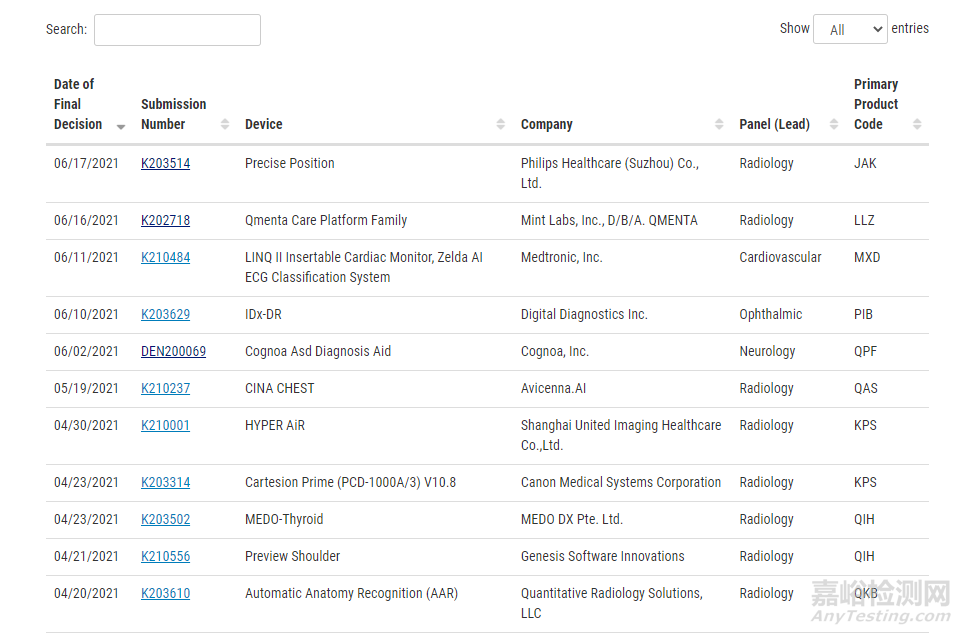Follow the K203629 IDx-DR link
The height and width of the screenshot is (634, 962).
165,315
